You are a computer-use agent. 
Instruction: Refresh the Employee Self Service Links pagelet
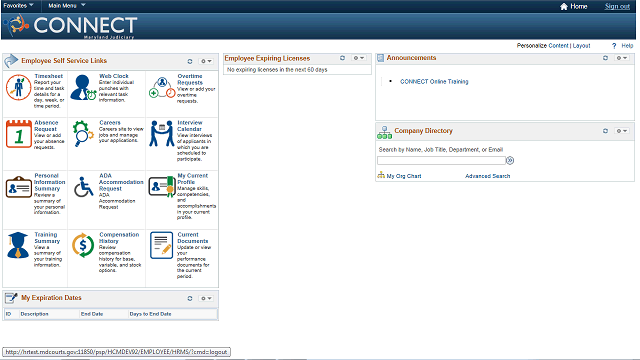click(x=190, y=61)
